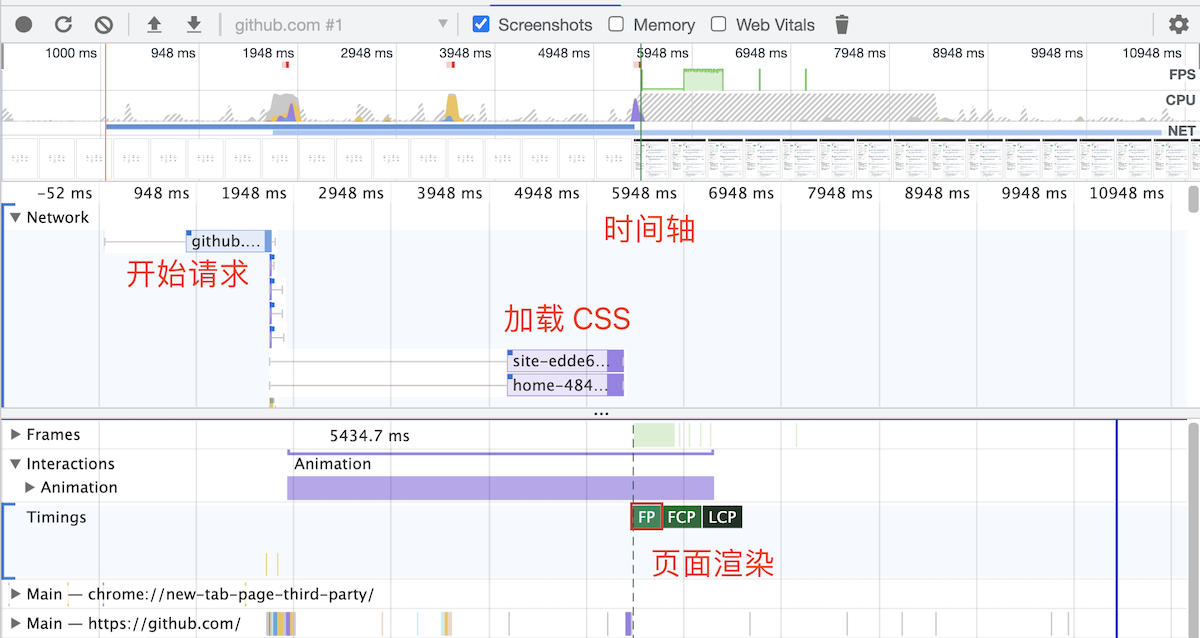
Task: Click the purple Animation interaction bar
Action: pos(500,488)
